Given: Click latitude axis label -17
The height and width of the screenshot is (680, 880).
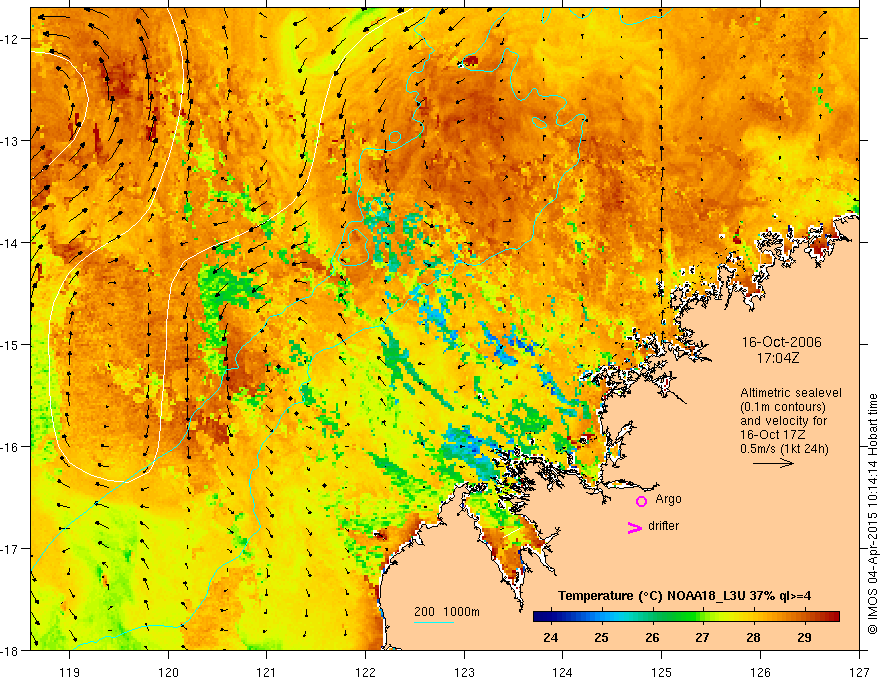Looking at the screenshot, I should tap(11, 549).
